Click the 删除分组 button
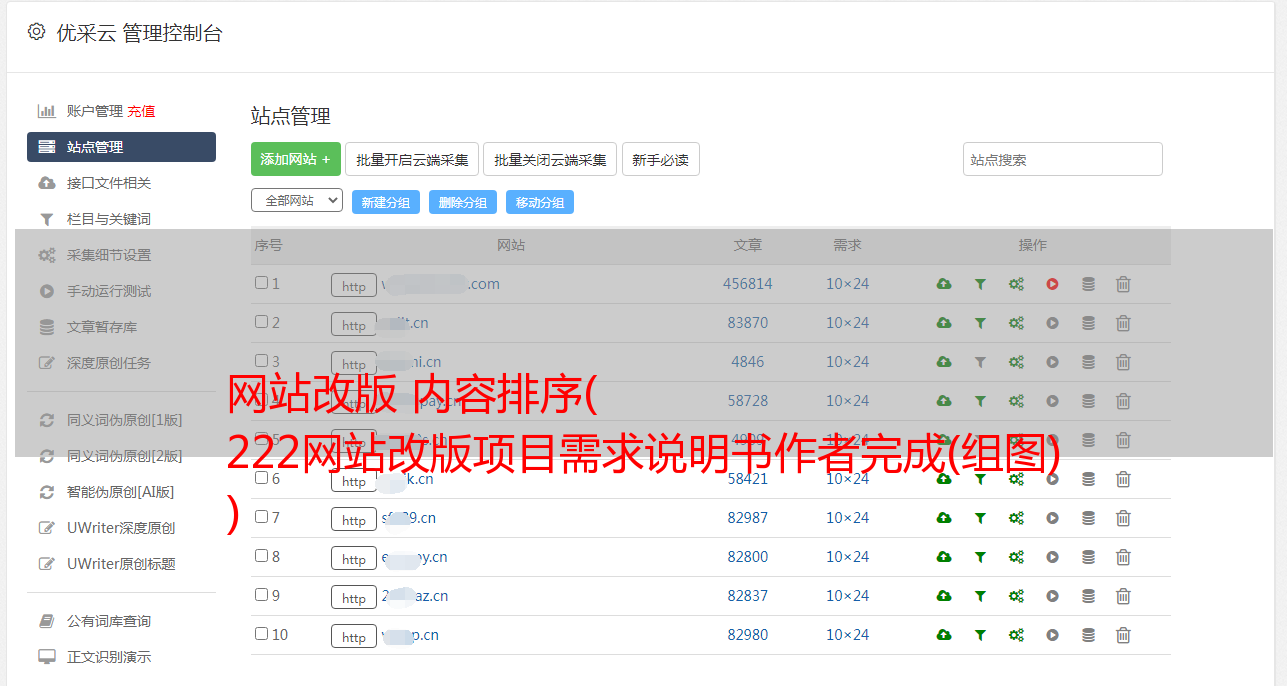This screenshot has height=686, width=1287. tap(463, 202)
